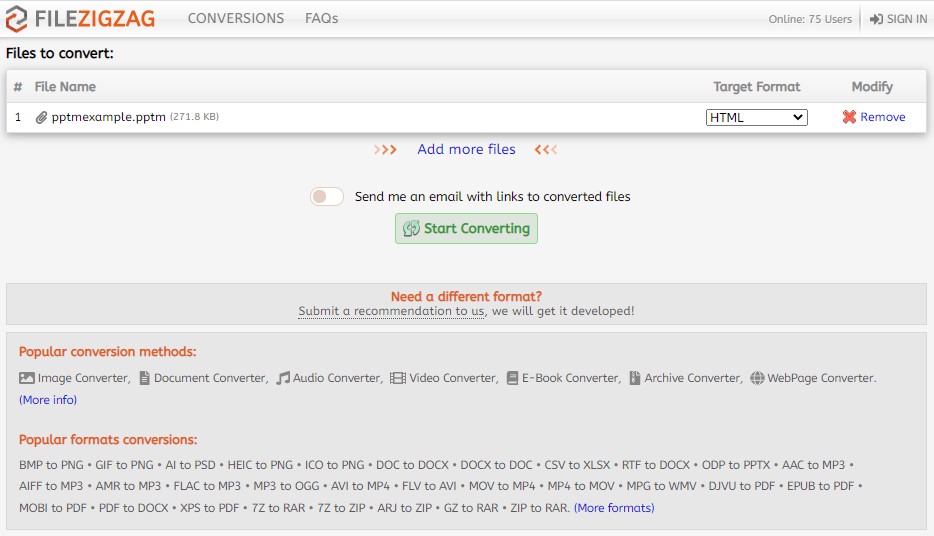
Task: Select RTF to DOCX conversion
Action: click(656, 465)
